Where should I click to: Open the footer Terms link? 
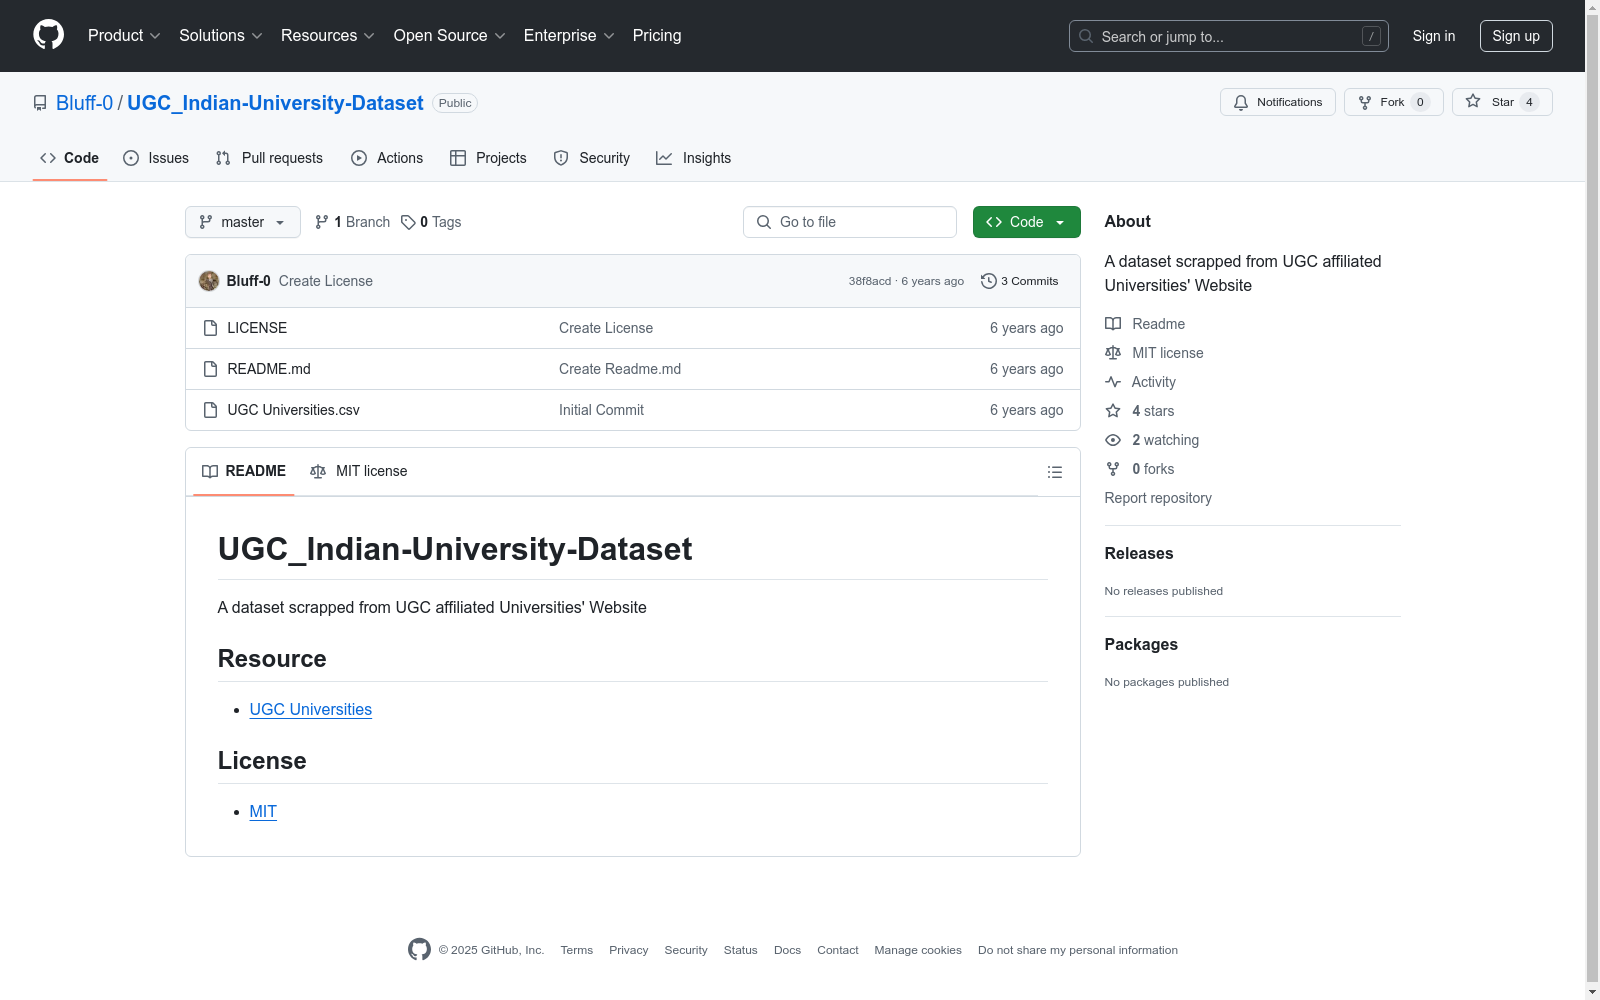(576, 950)
